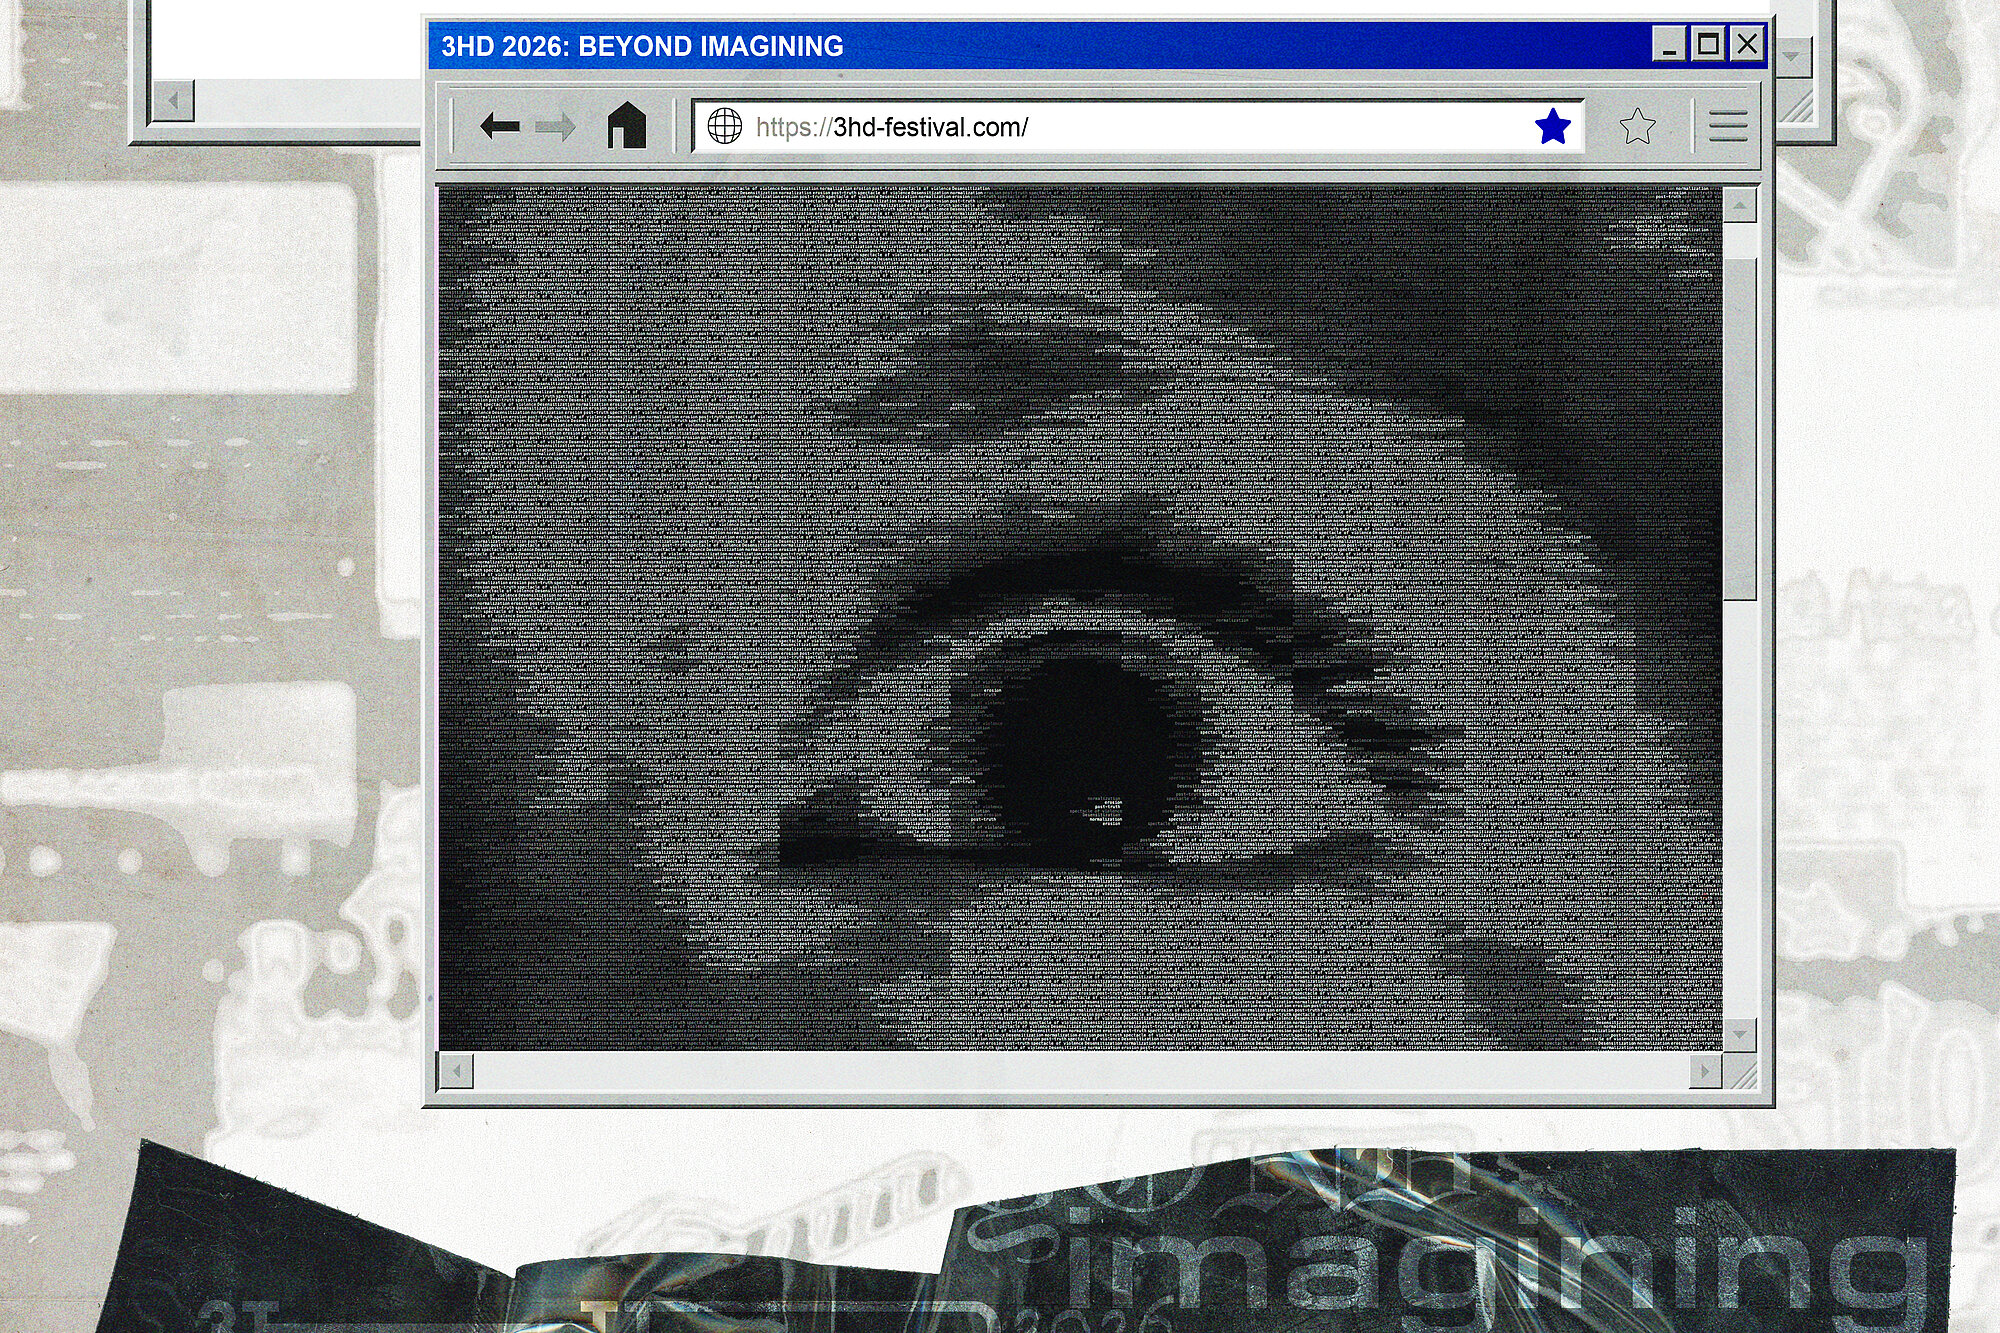Open the hamburger menu in the toolbar

(1728, 127)
